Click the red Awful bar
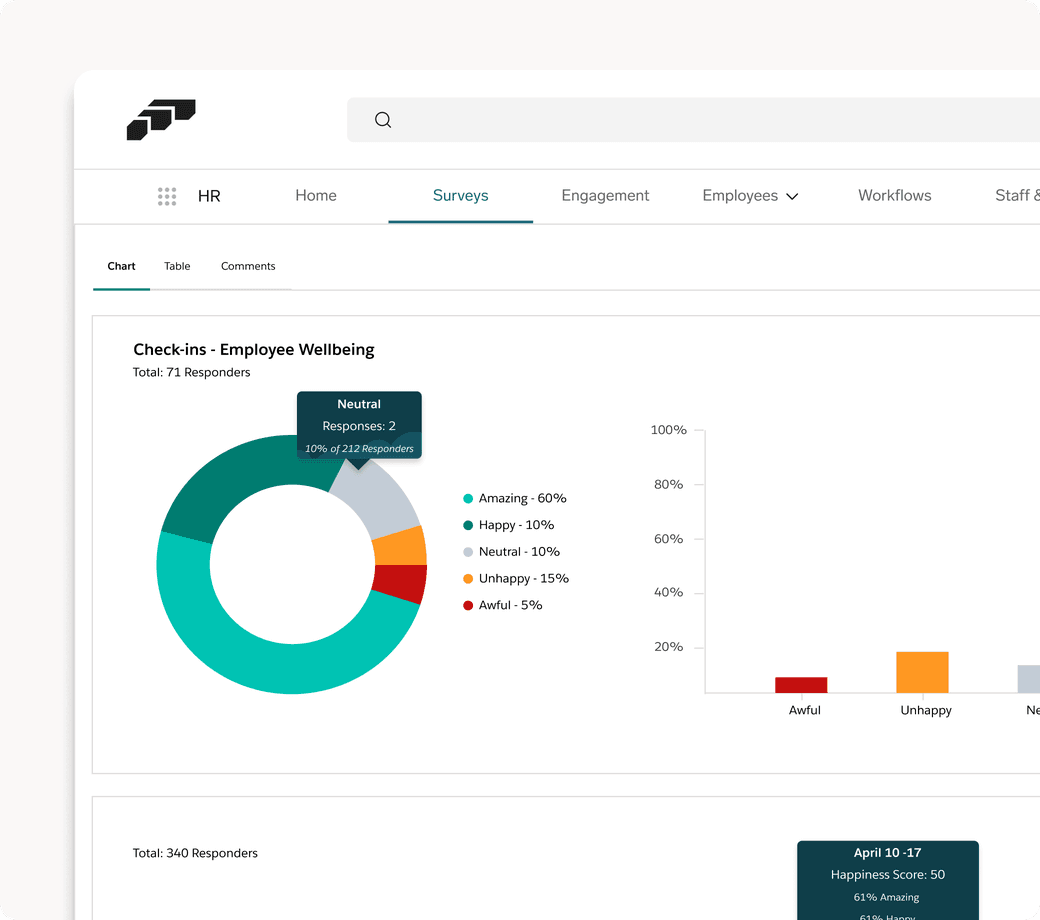Image resolution: width=1040 pixels, height=920 pixels. 801,685
